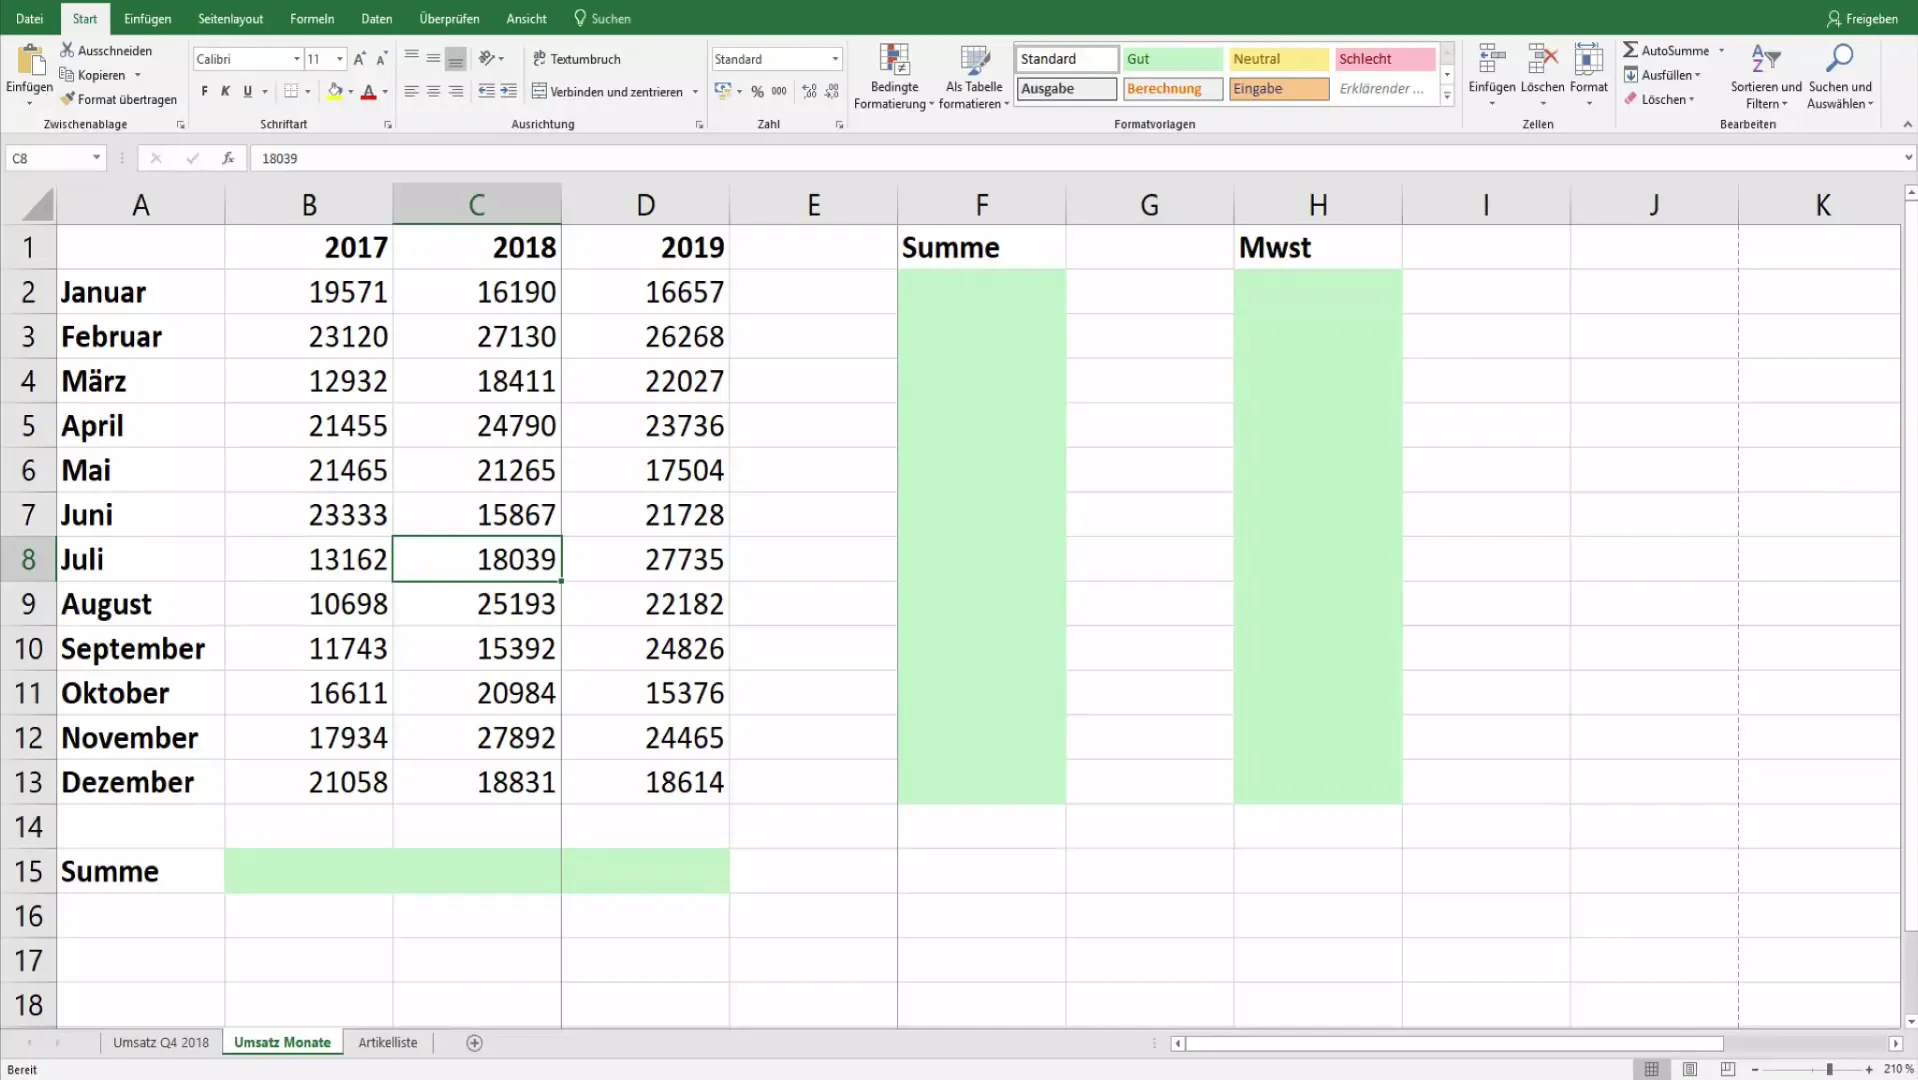Screen dimensions: 1918x1080
Task: Apply percent style with the % icon
Action: coord(757,91)
